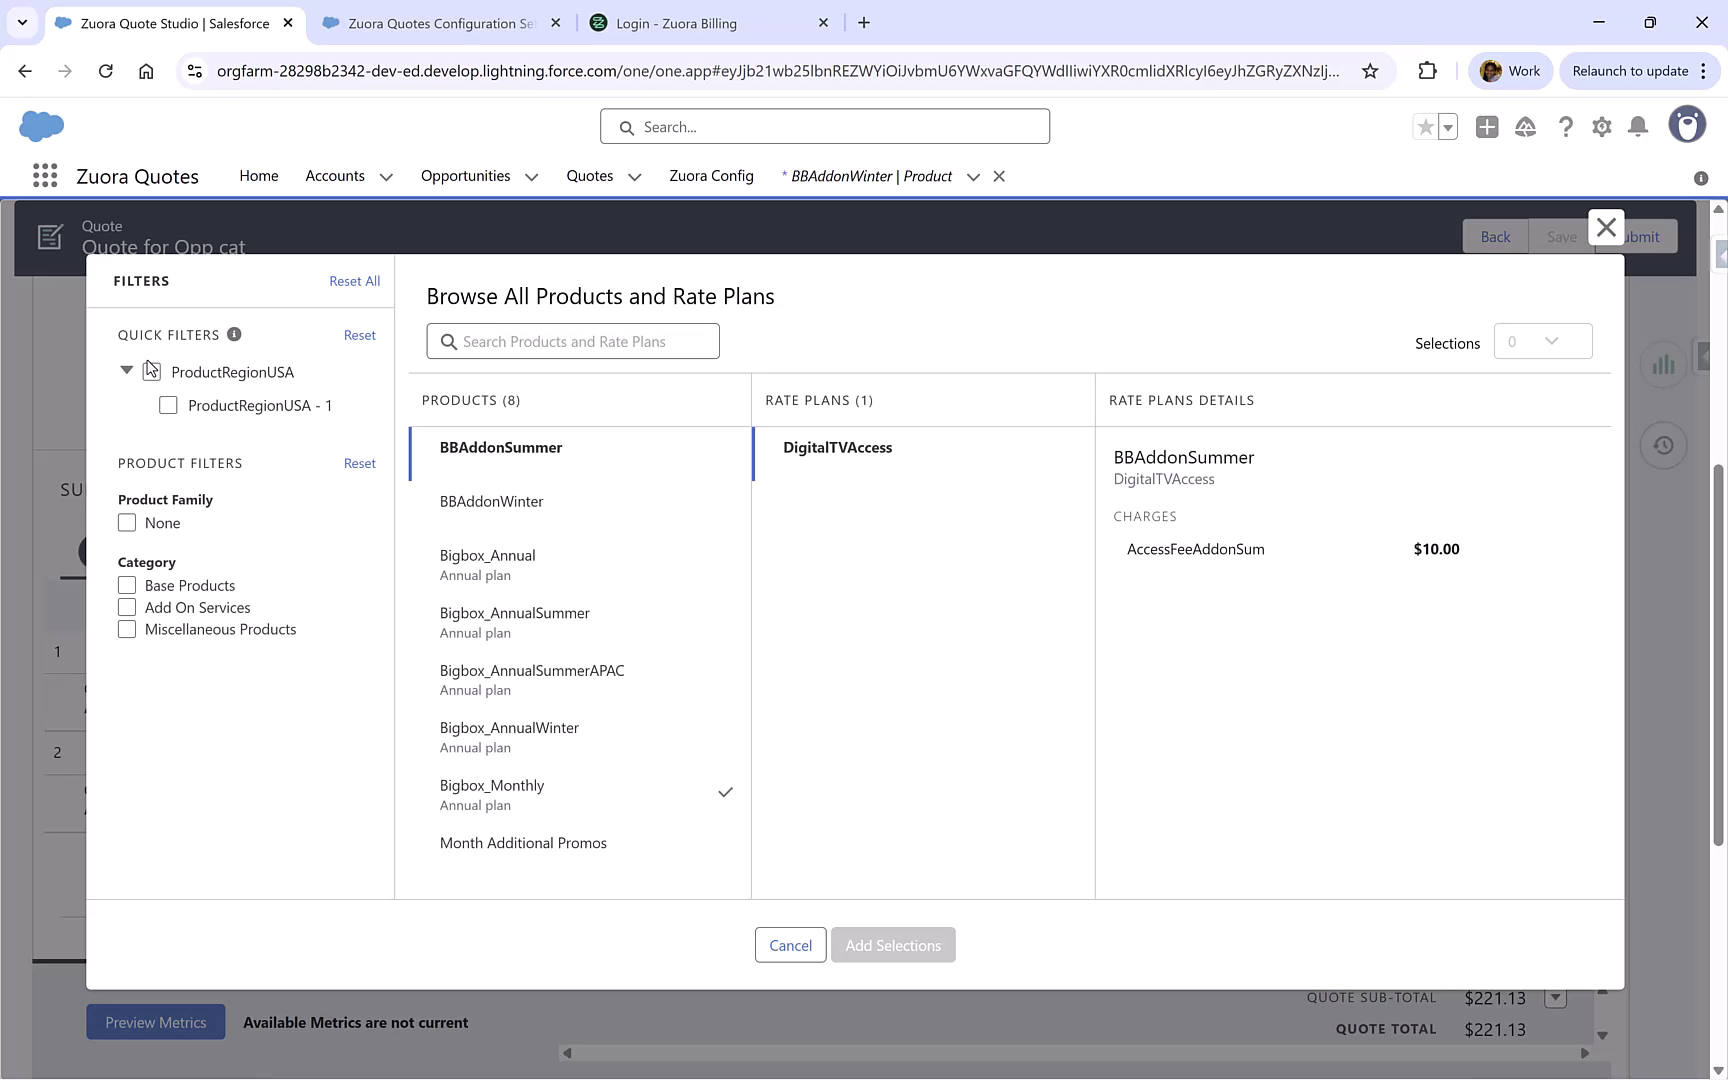Screen dimensions: 1728x1080
Task: Check Add On Services under Category
Action: pos(127,607)
